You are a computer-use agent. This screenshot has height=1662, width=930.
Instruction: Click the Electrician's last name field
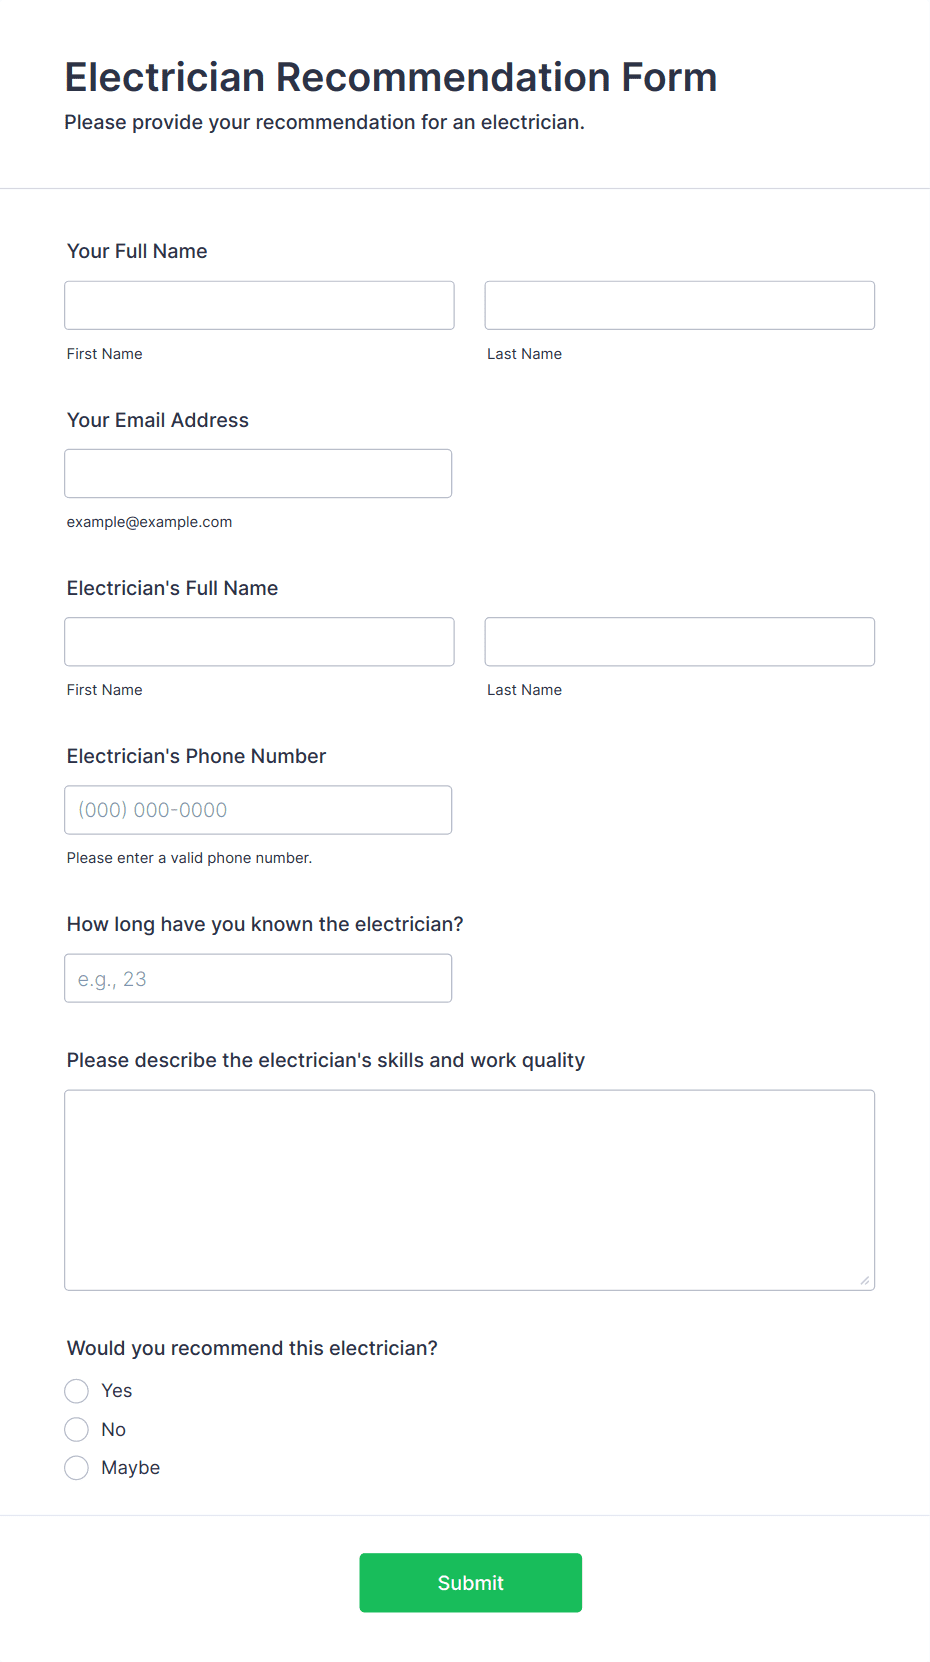679,641
